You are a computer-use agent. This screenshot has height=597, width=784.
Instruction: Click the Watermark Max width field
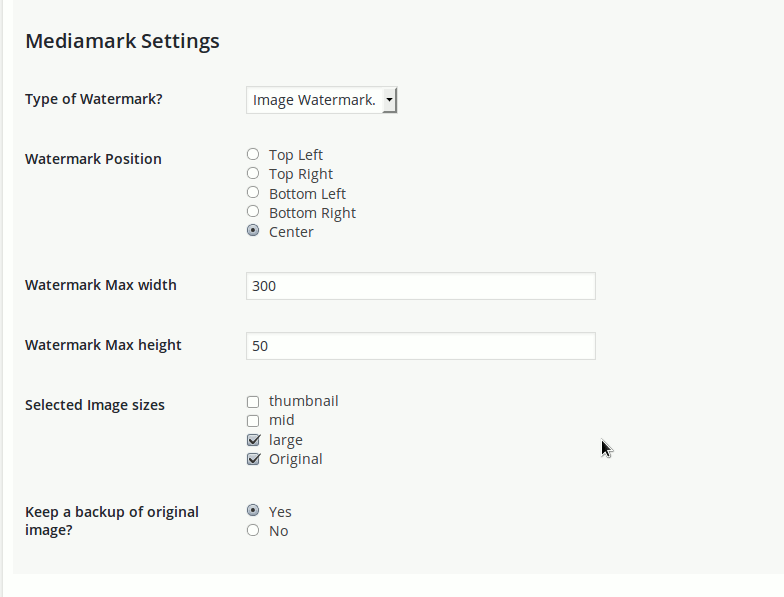[x=420, y=286]
